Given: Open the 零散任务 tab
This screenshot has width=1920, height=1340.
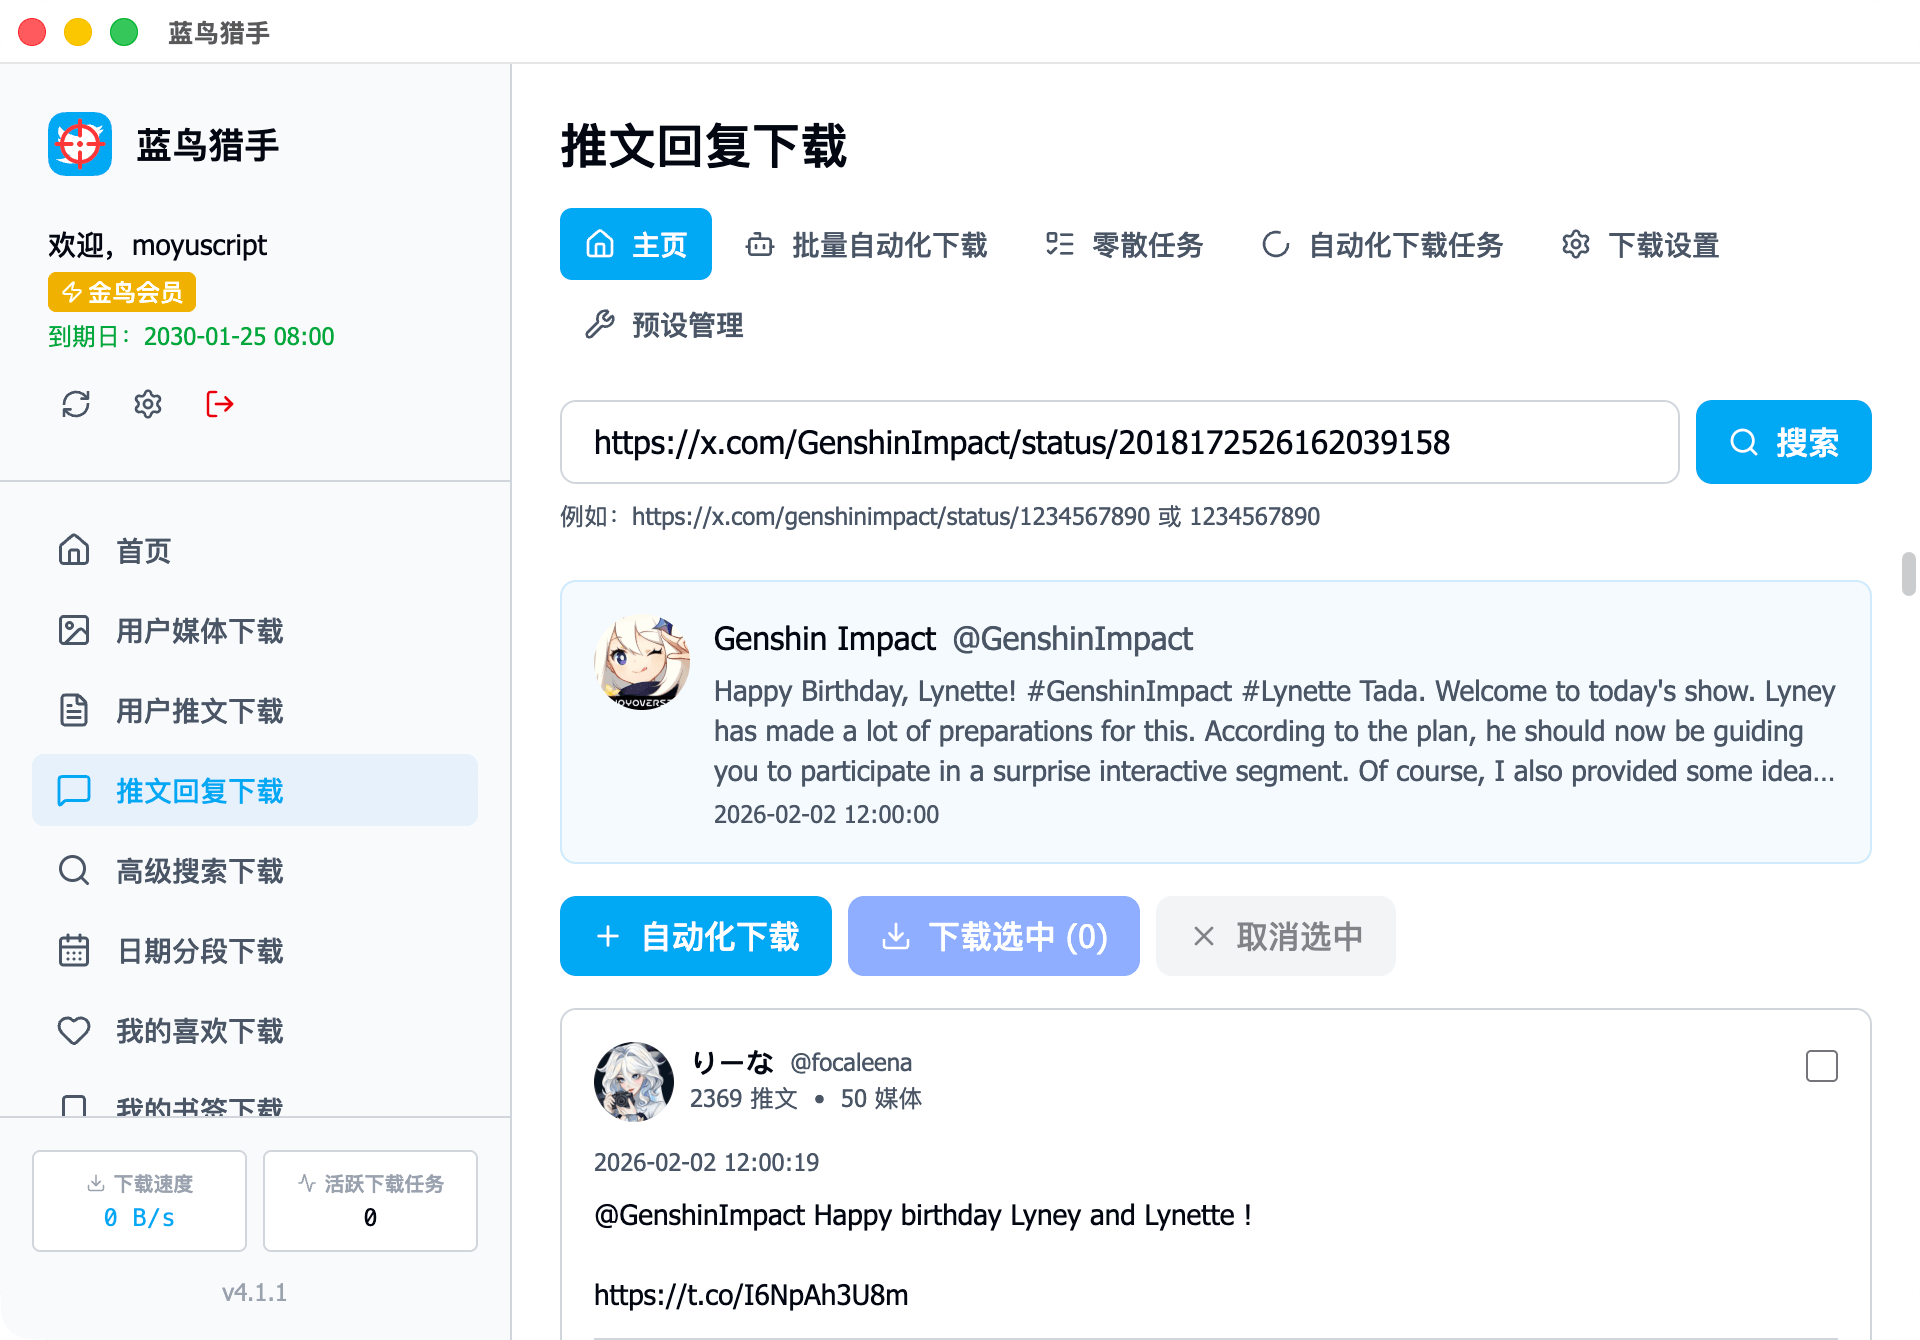Looking at the screenshot, I should click(1124, 245).
